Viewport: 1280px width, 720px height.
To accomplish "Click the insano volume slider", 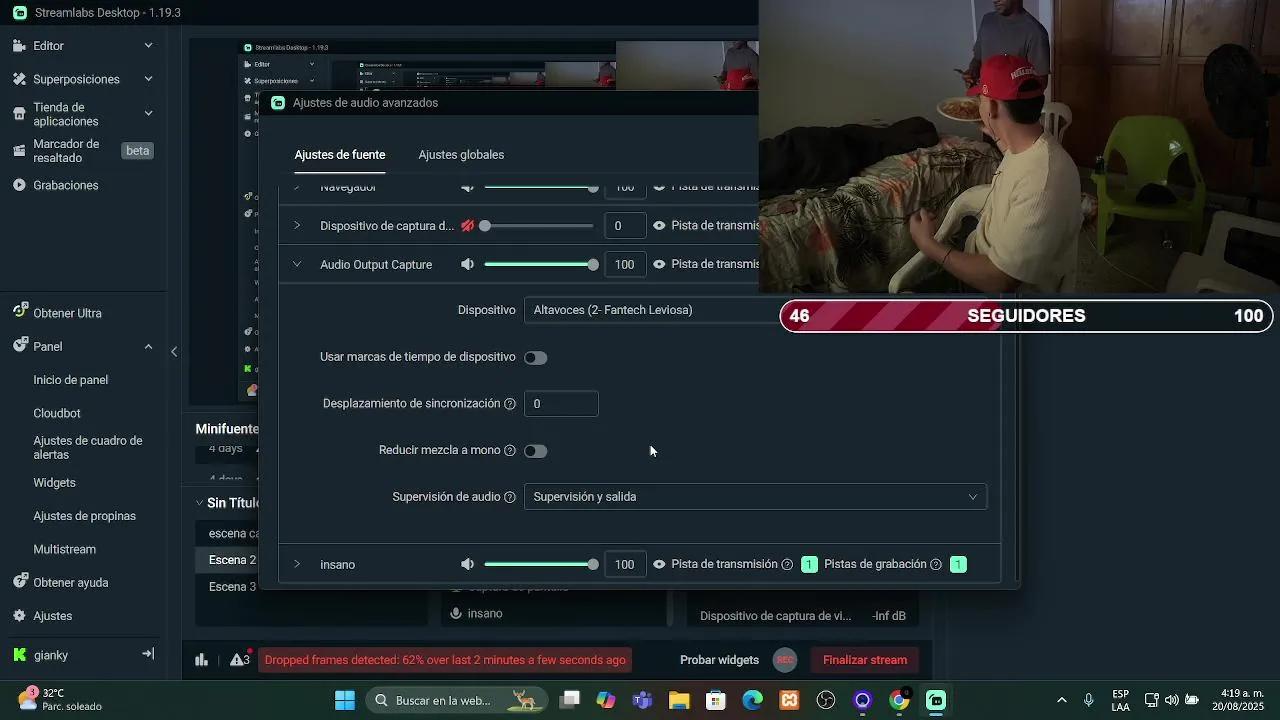I will 541,565.
